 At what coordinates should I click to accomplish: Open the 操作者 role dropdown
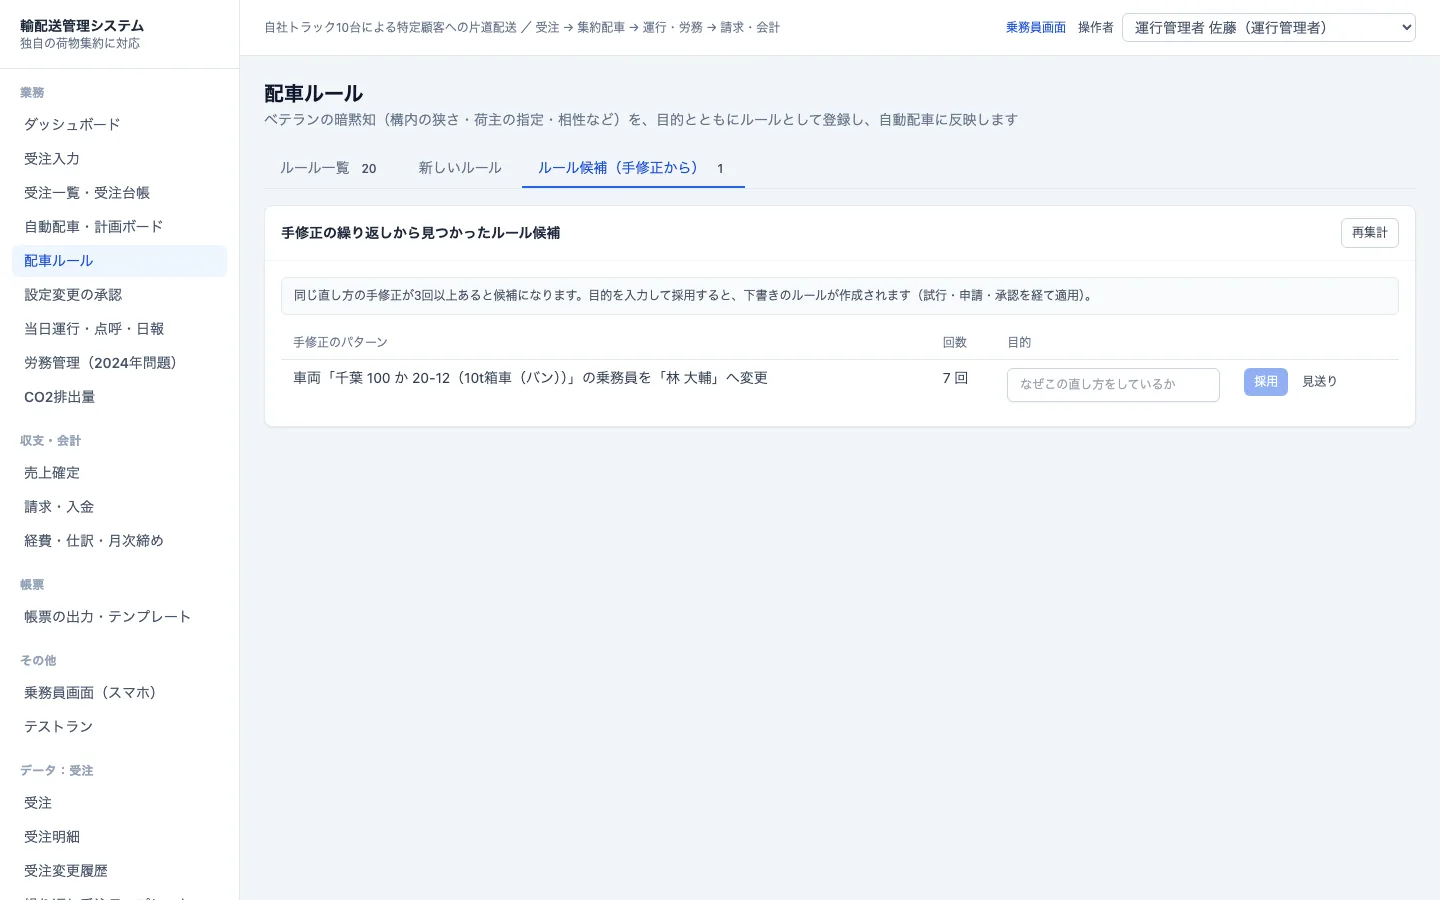pos(1268,27)
